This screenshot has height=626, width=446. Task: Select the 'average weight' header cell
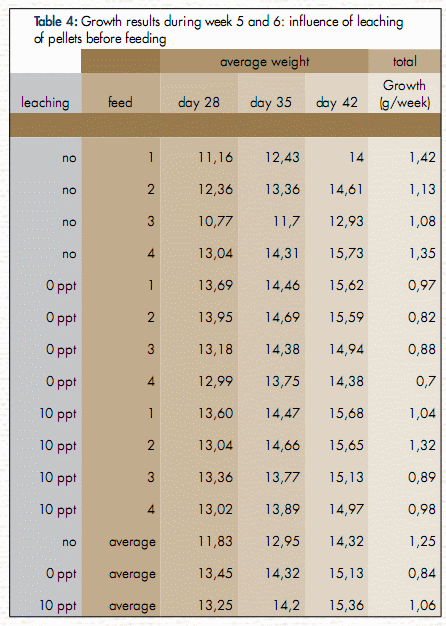click(264, 61)
